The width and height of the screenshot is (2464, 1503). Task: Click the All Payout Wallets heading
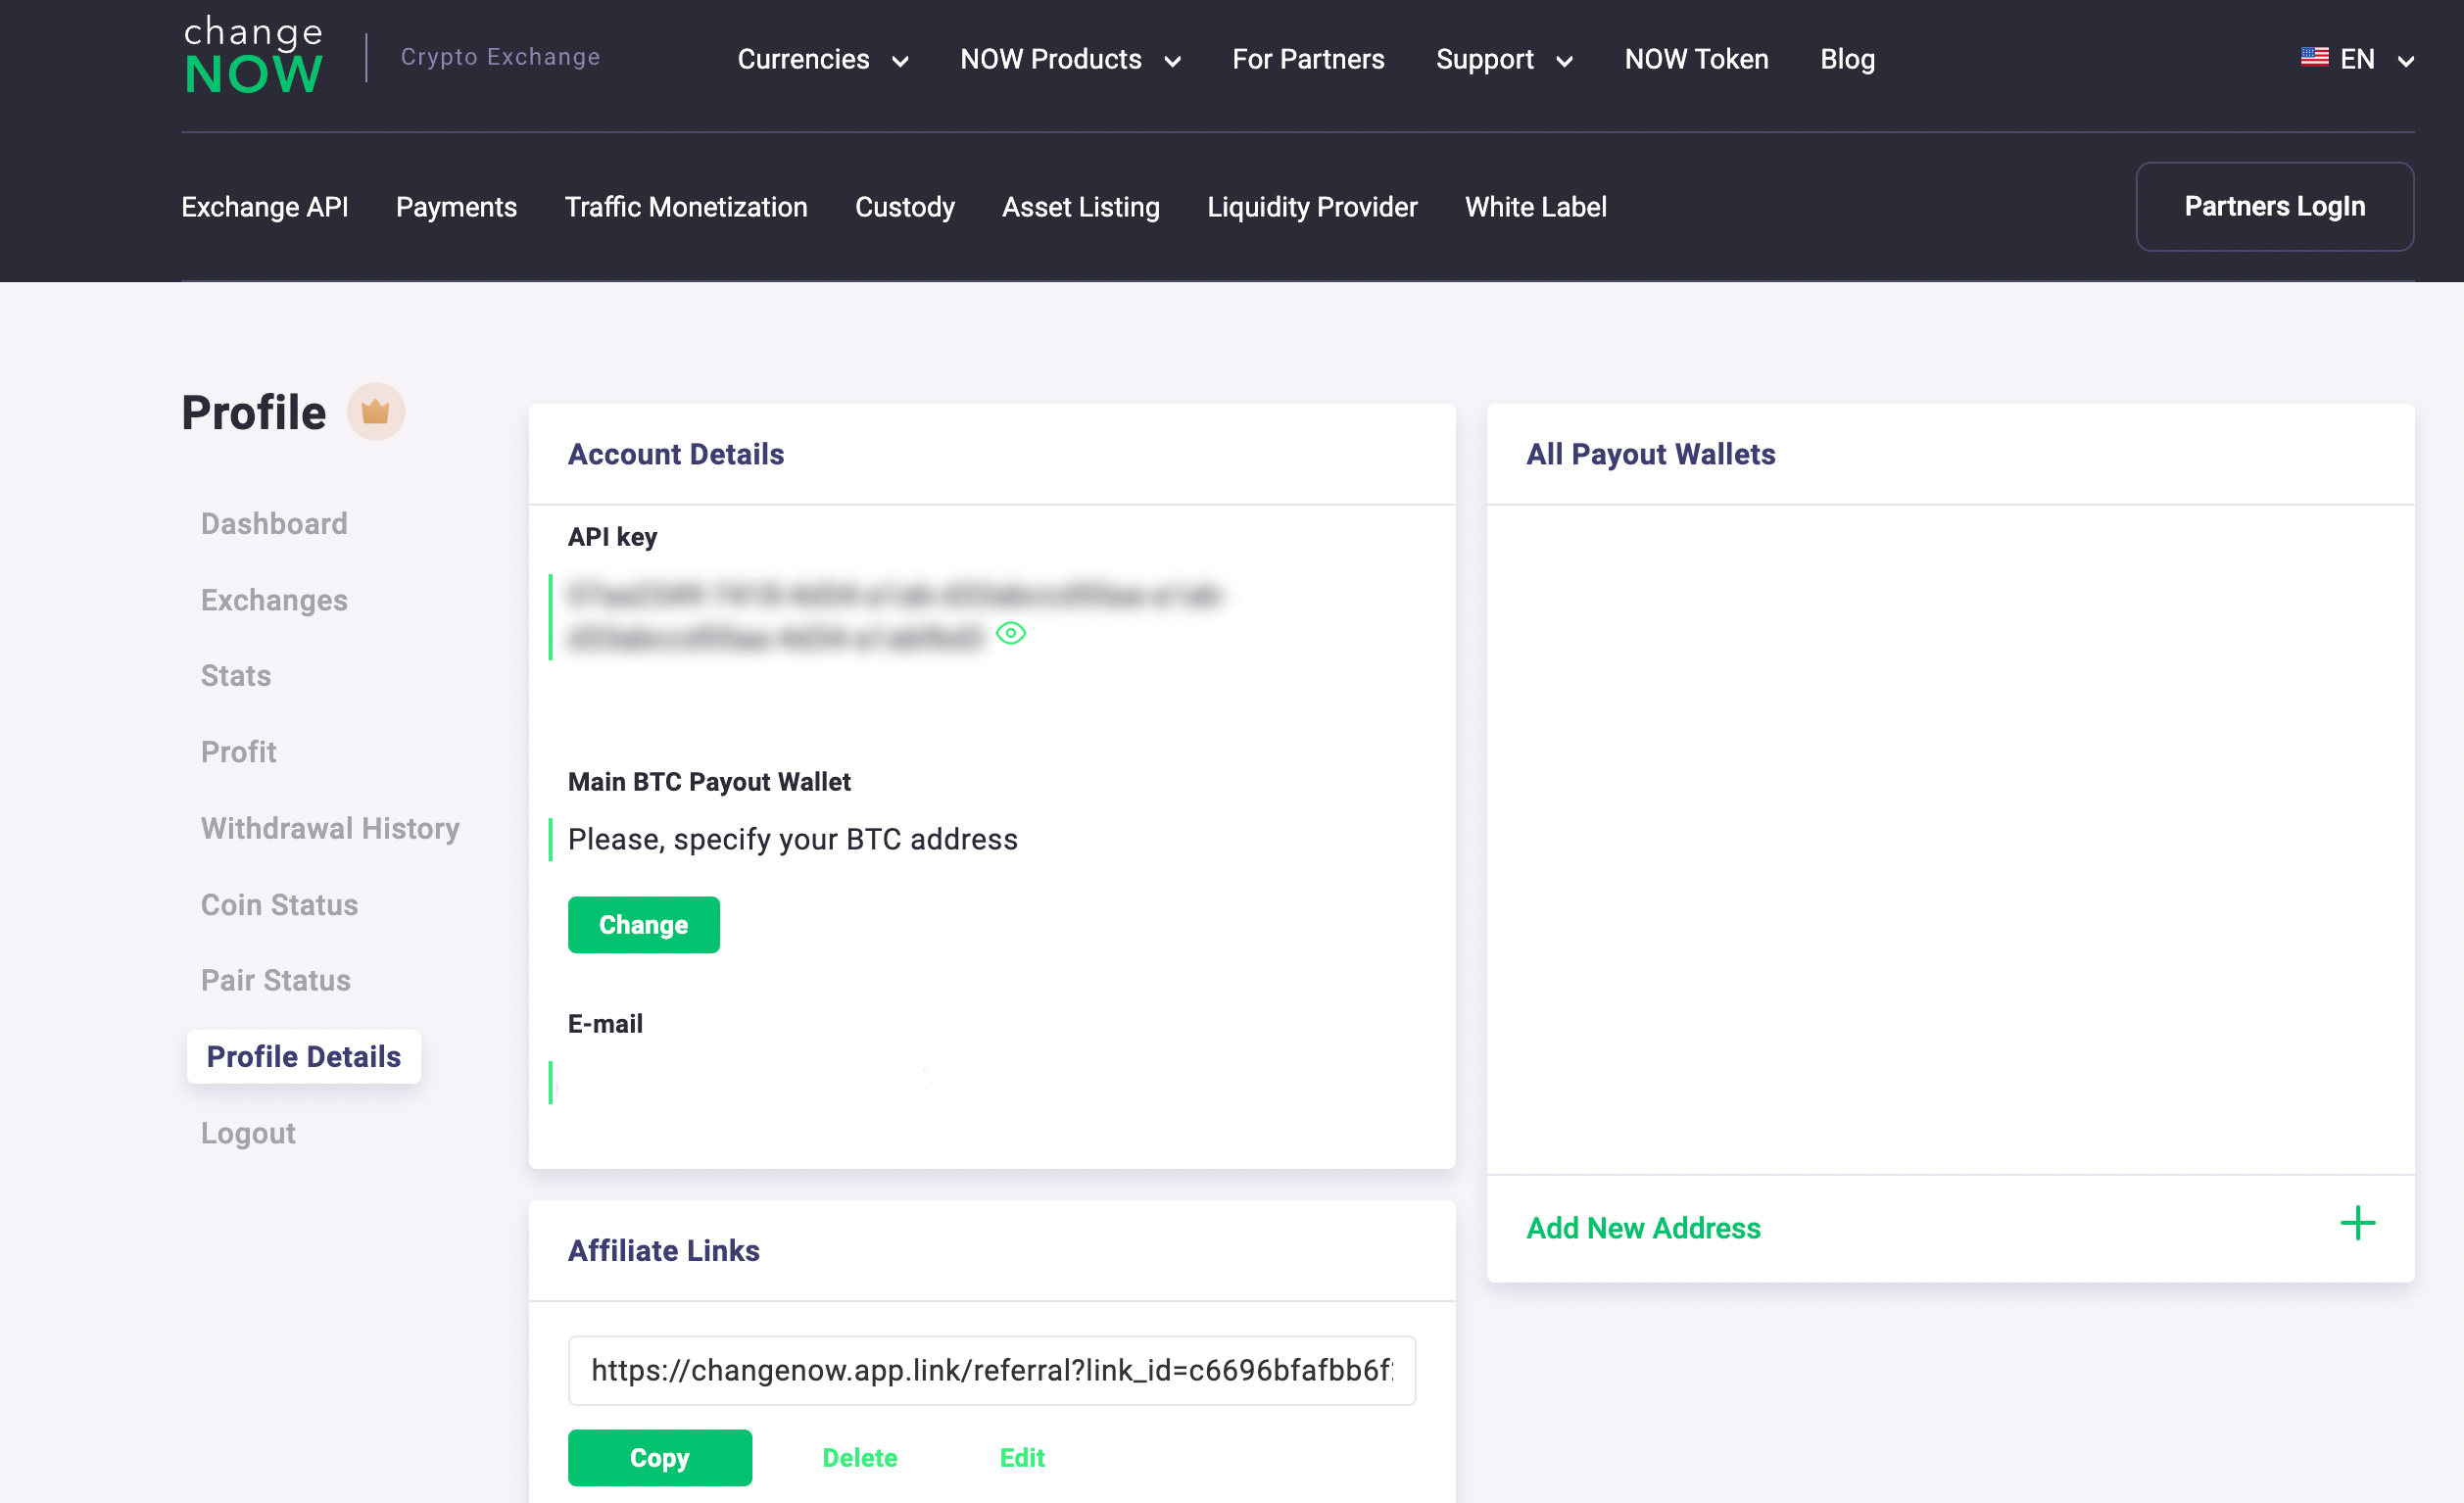click(1651, 454)
